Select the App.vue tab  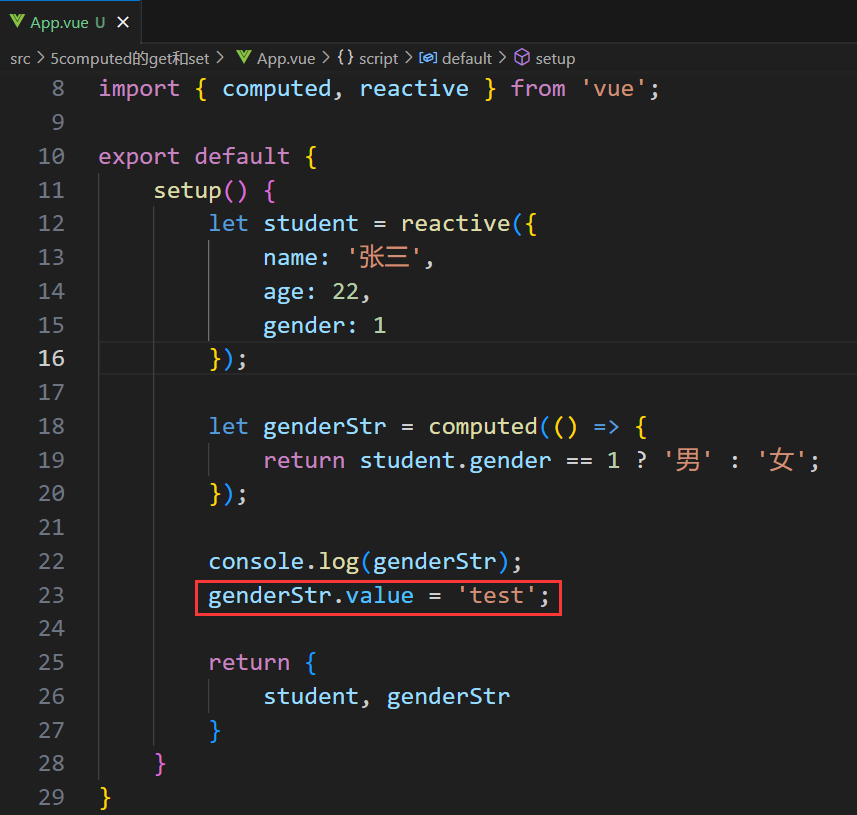coord(70,22)
